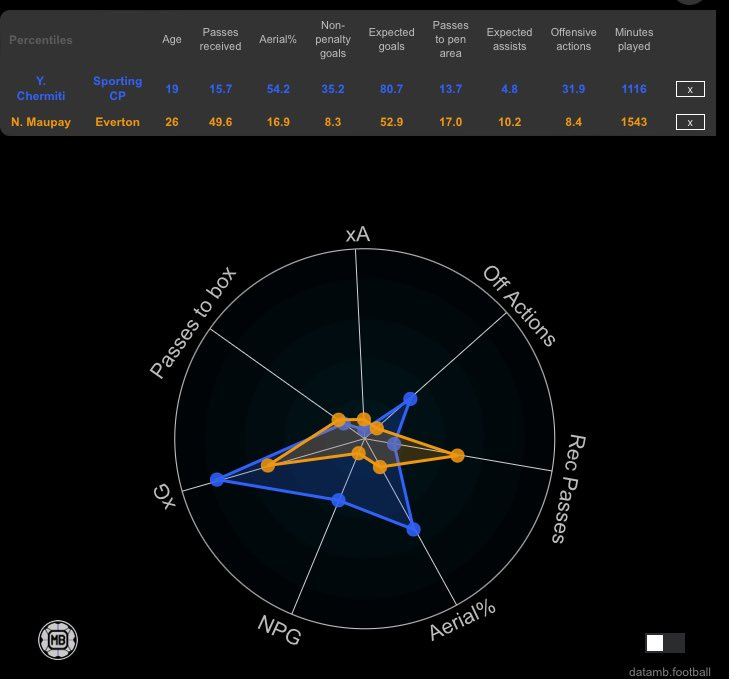Image resolution: width=729 pixels, height=679 pixels.
Task: Click Maupay's orange xG radar point
Action: point(268,465)
